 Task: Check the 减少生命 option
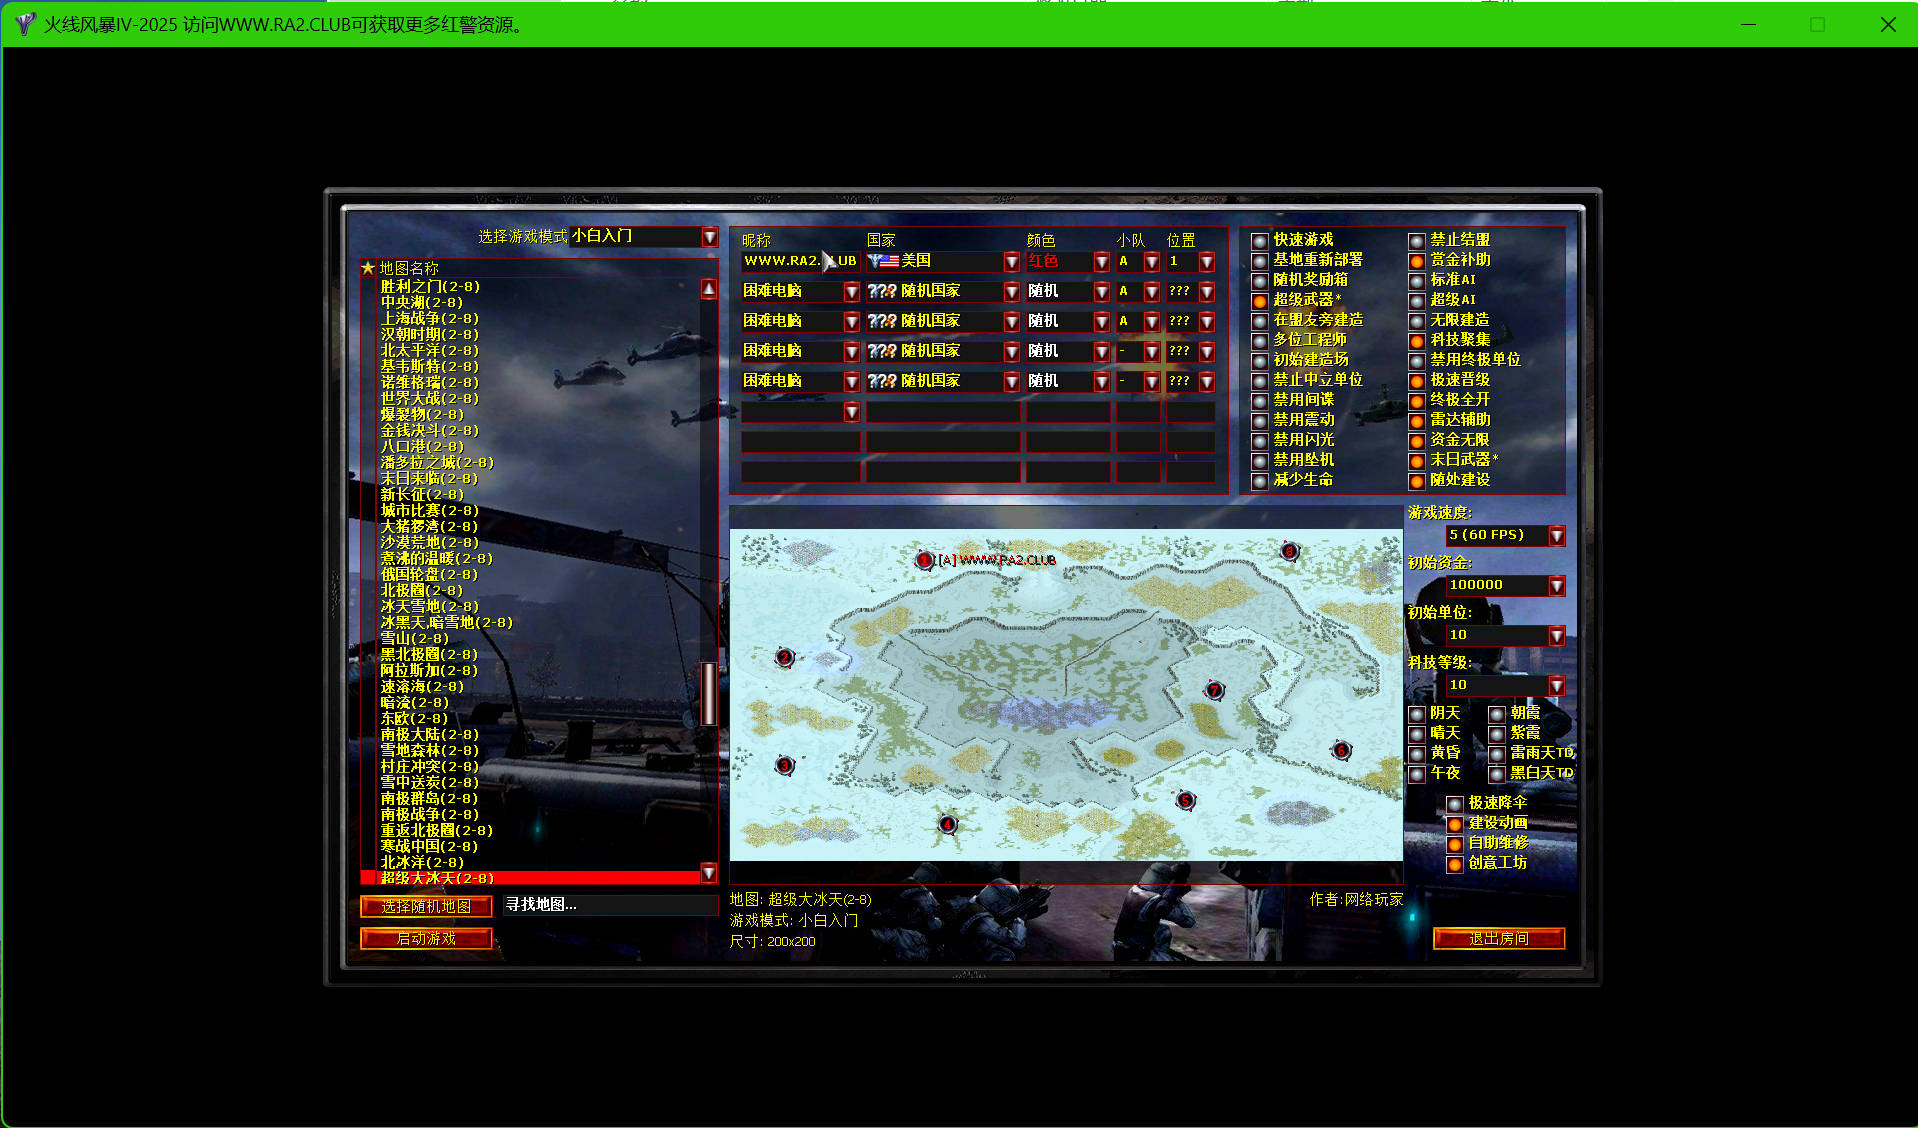pyautogui.click(x=1260, y=481)
